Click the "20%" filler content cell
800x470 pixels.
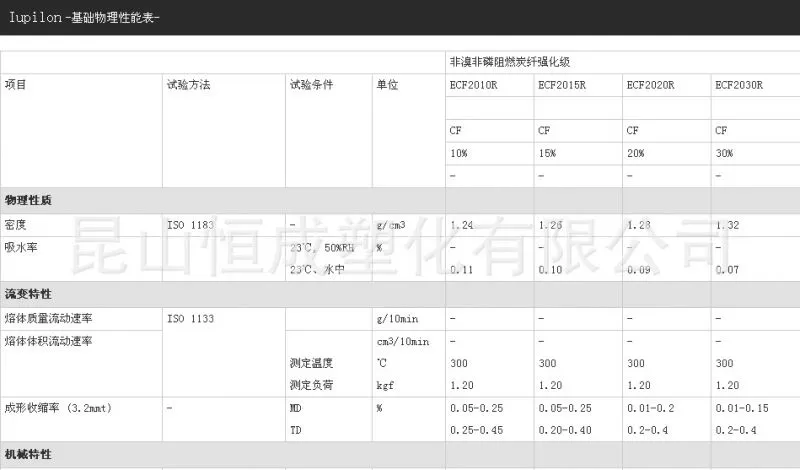[636, 153]
